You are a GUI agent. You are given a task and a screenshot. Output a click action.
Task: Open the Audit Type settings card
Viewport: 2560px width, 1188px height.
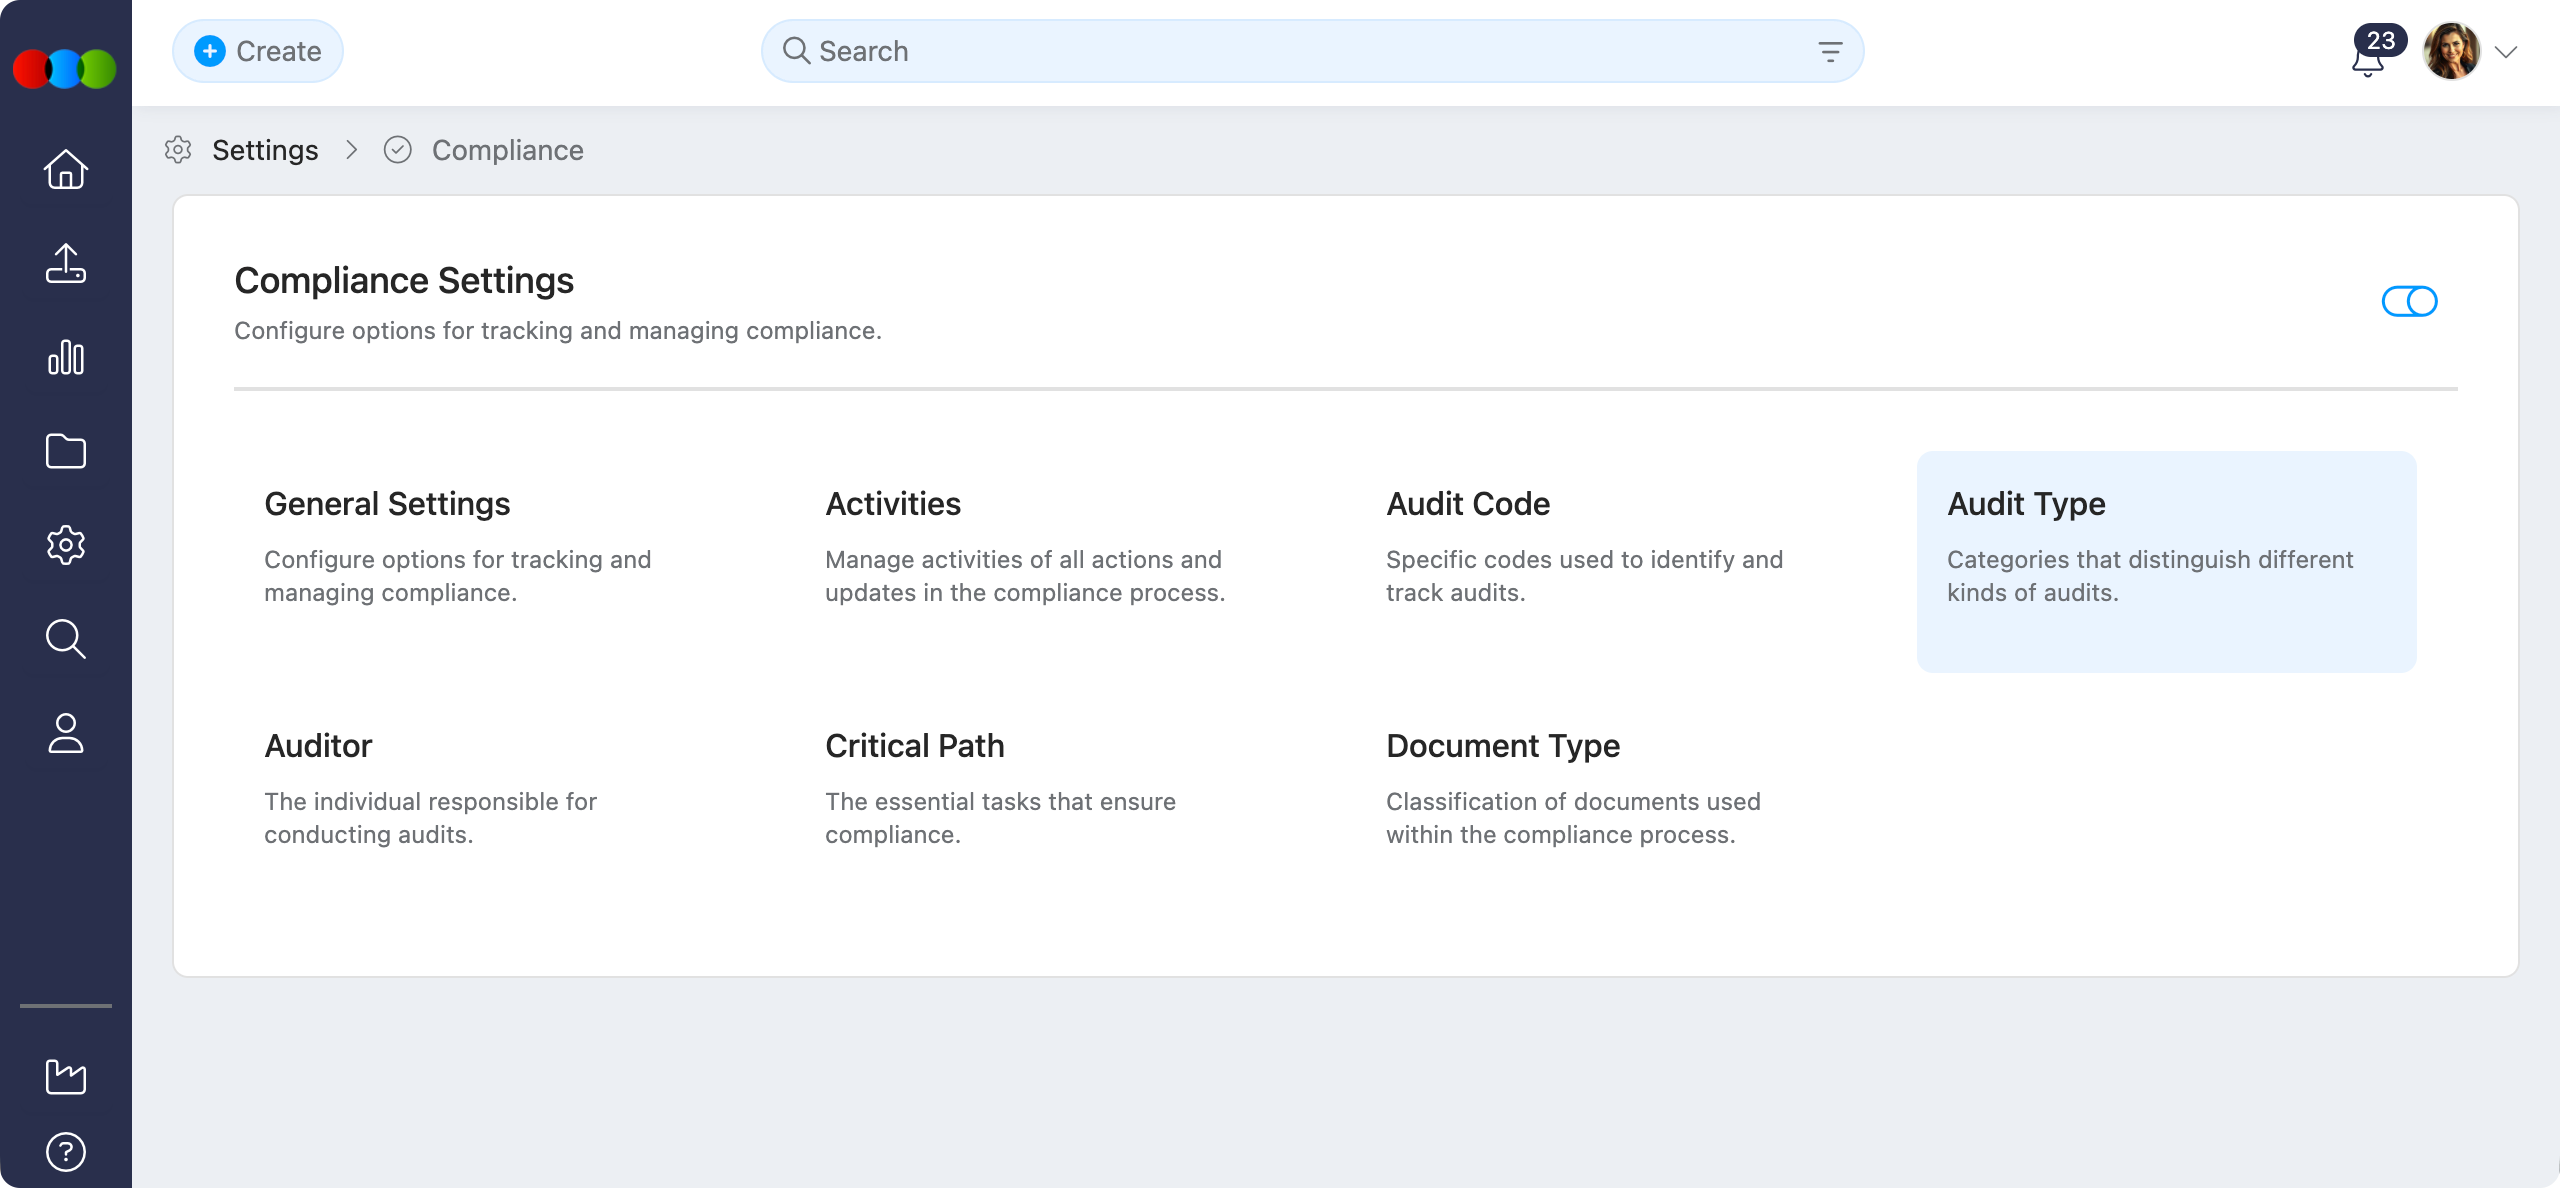click(x=2166, y=562)
